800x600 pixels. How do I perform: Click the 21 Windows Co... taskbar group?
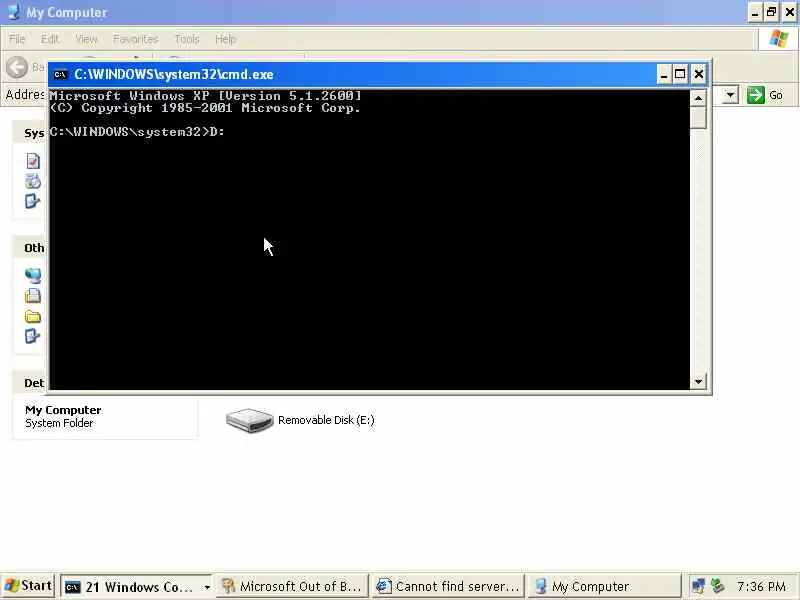click(x=138, y=587)
